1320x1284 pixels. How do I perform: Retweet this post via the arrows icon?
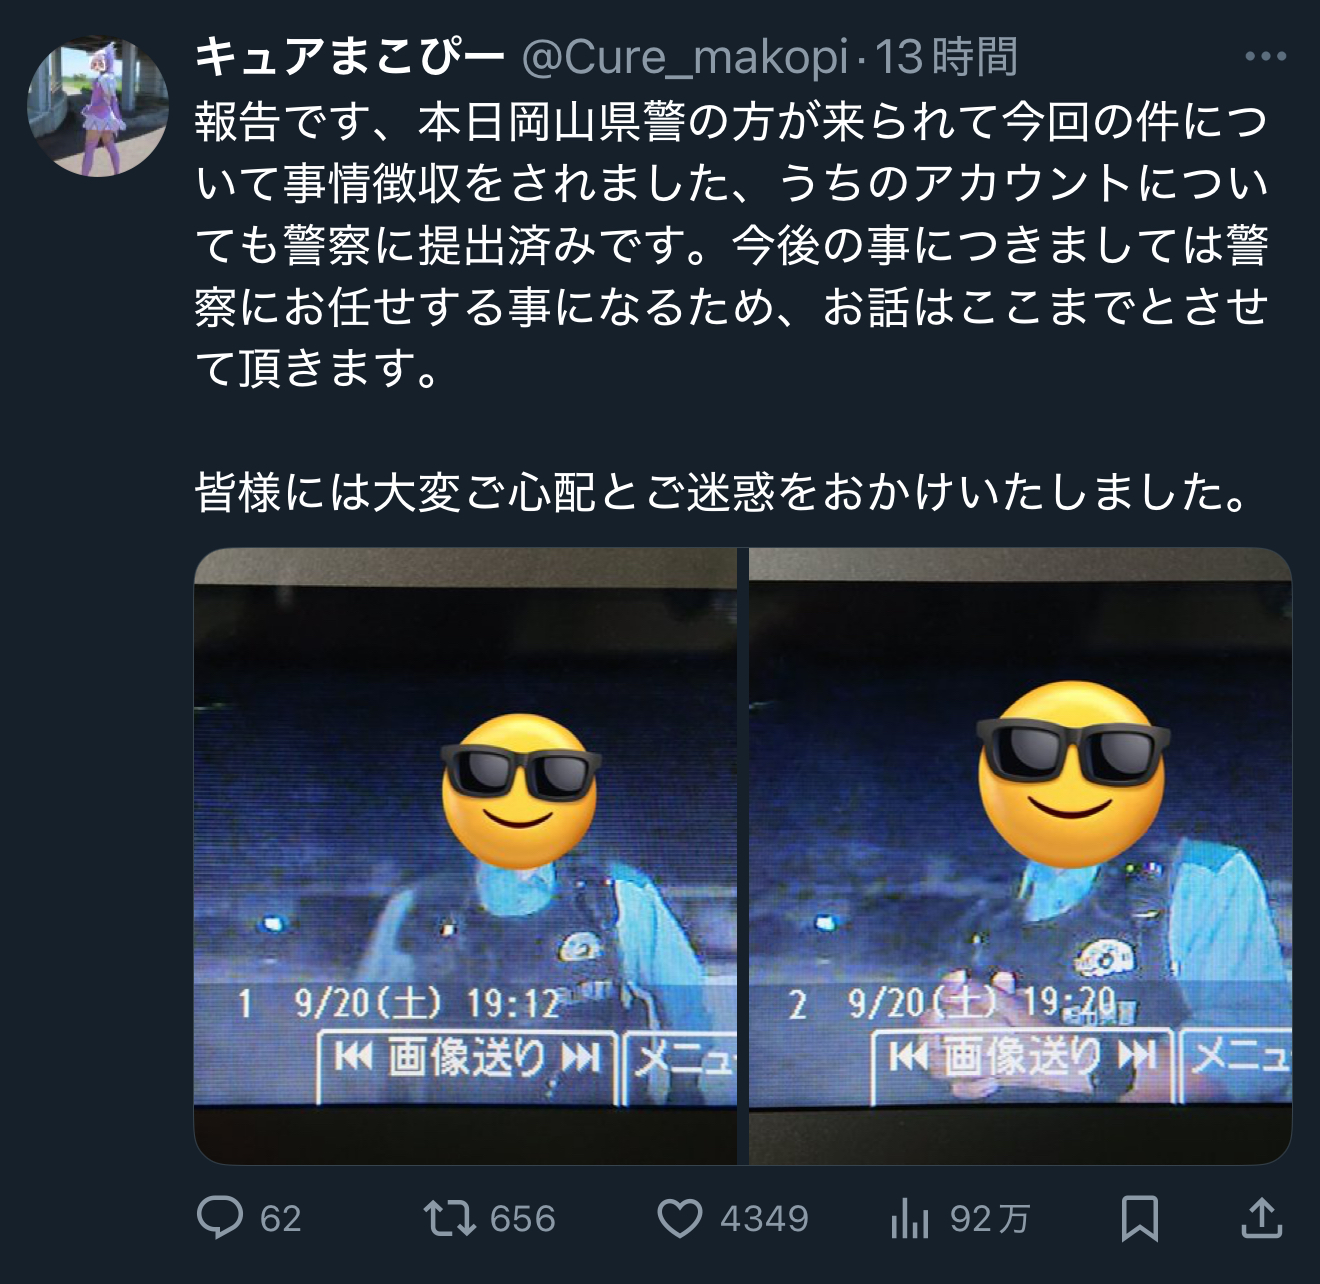click(x=448, y=1218)
